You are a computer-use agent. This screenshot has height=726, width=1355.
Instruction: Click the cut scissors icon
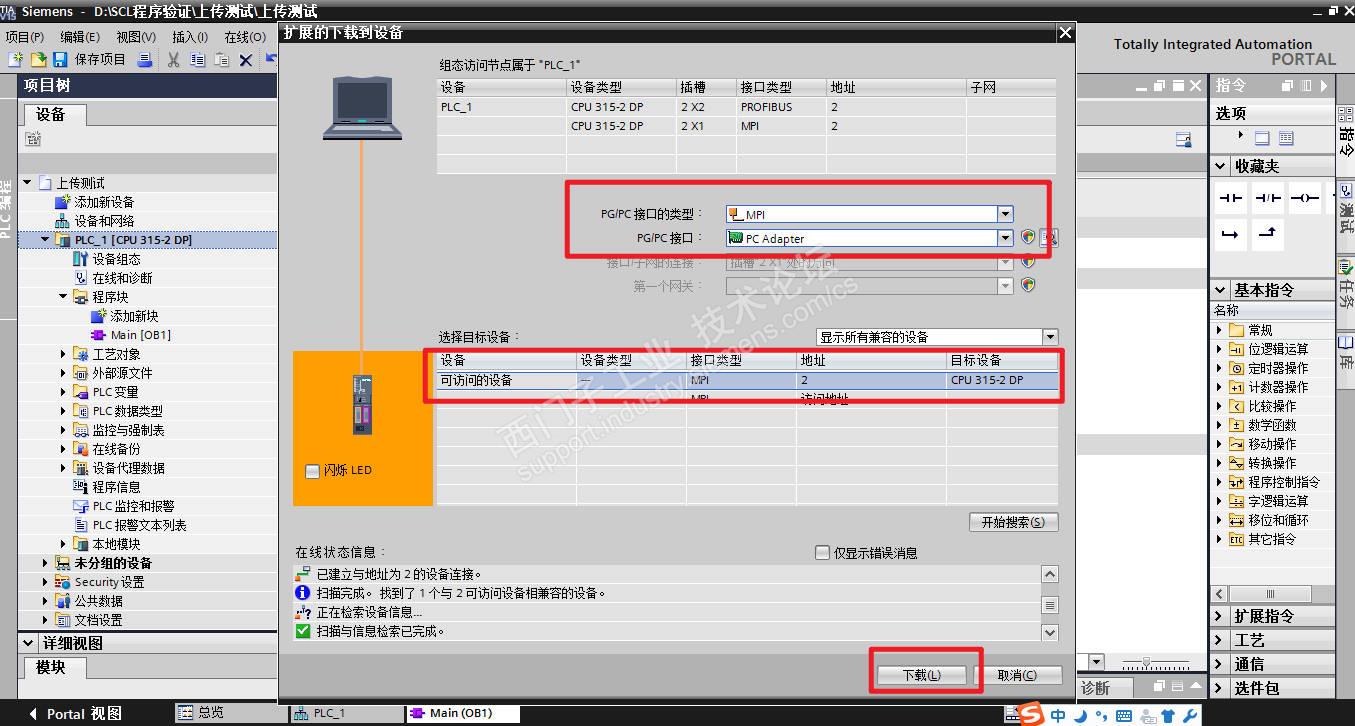pyautogui.click(x=174, y=60)
